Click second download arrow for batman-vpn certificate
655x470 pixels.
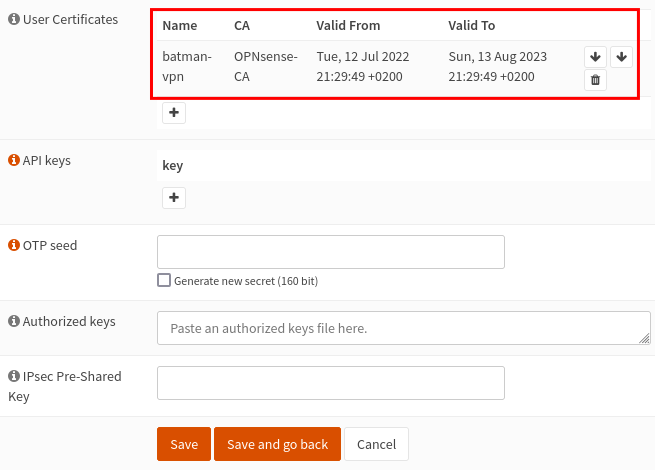click(621, 57)
